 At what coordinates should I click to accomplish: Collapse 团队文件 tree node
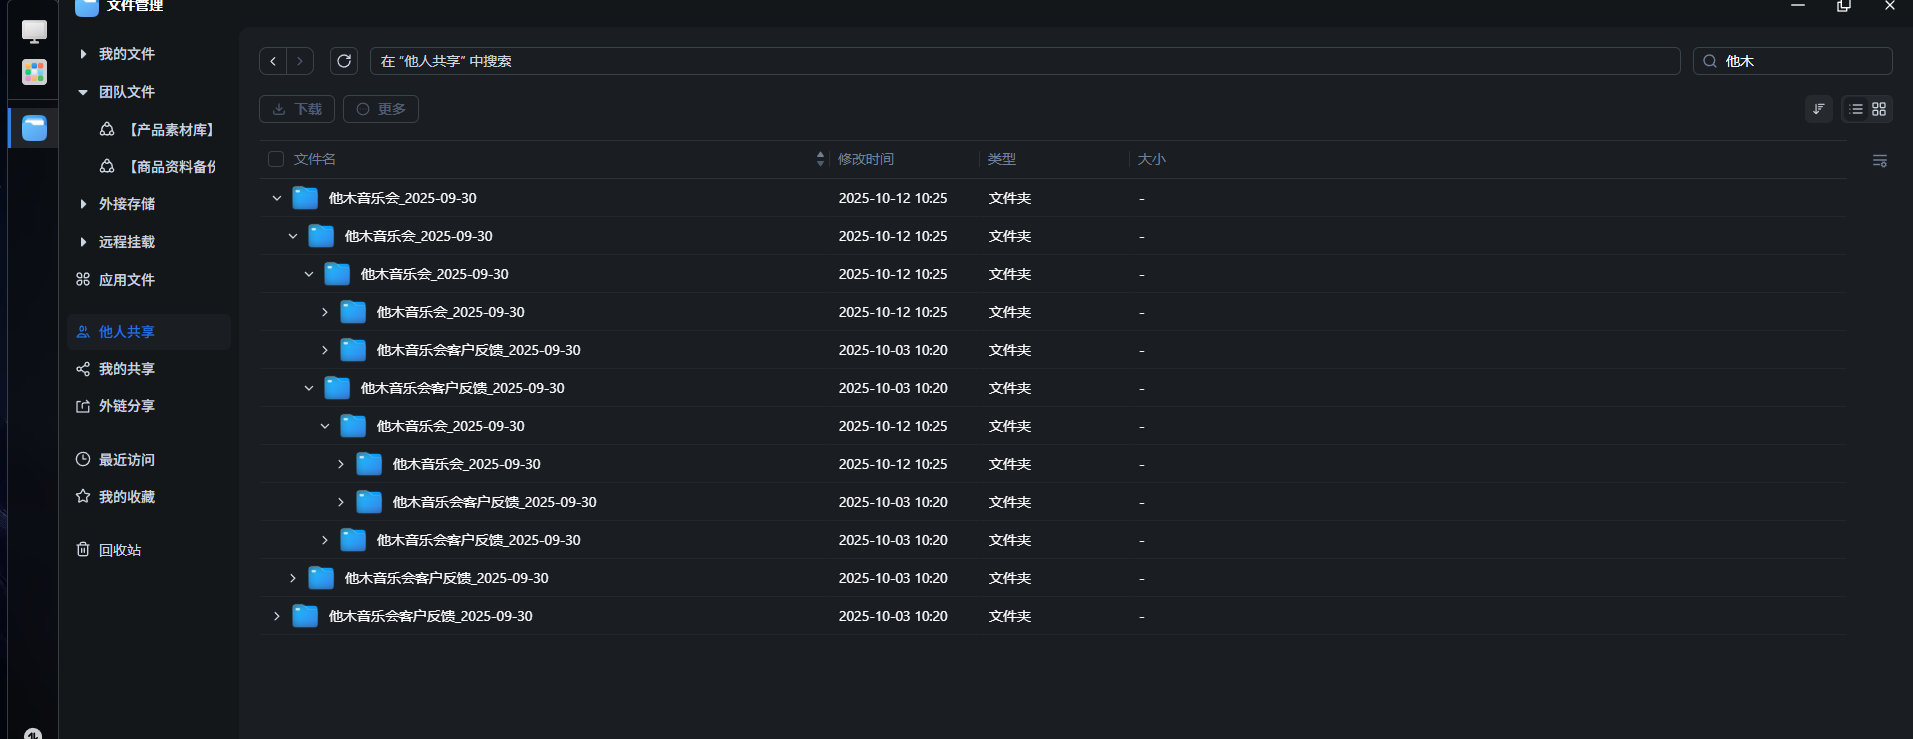83,92
